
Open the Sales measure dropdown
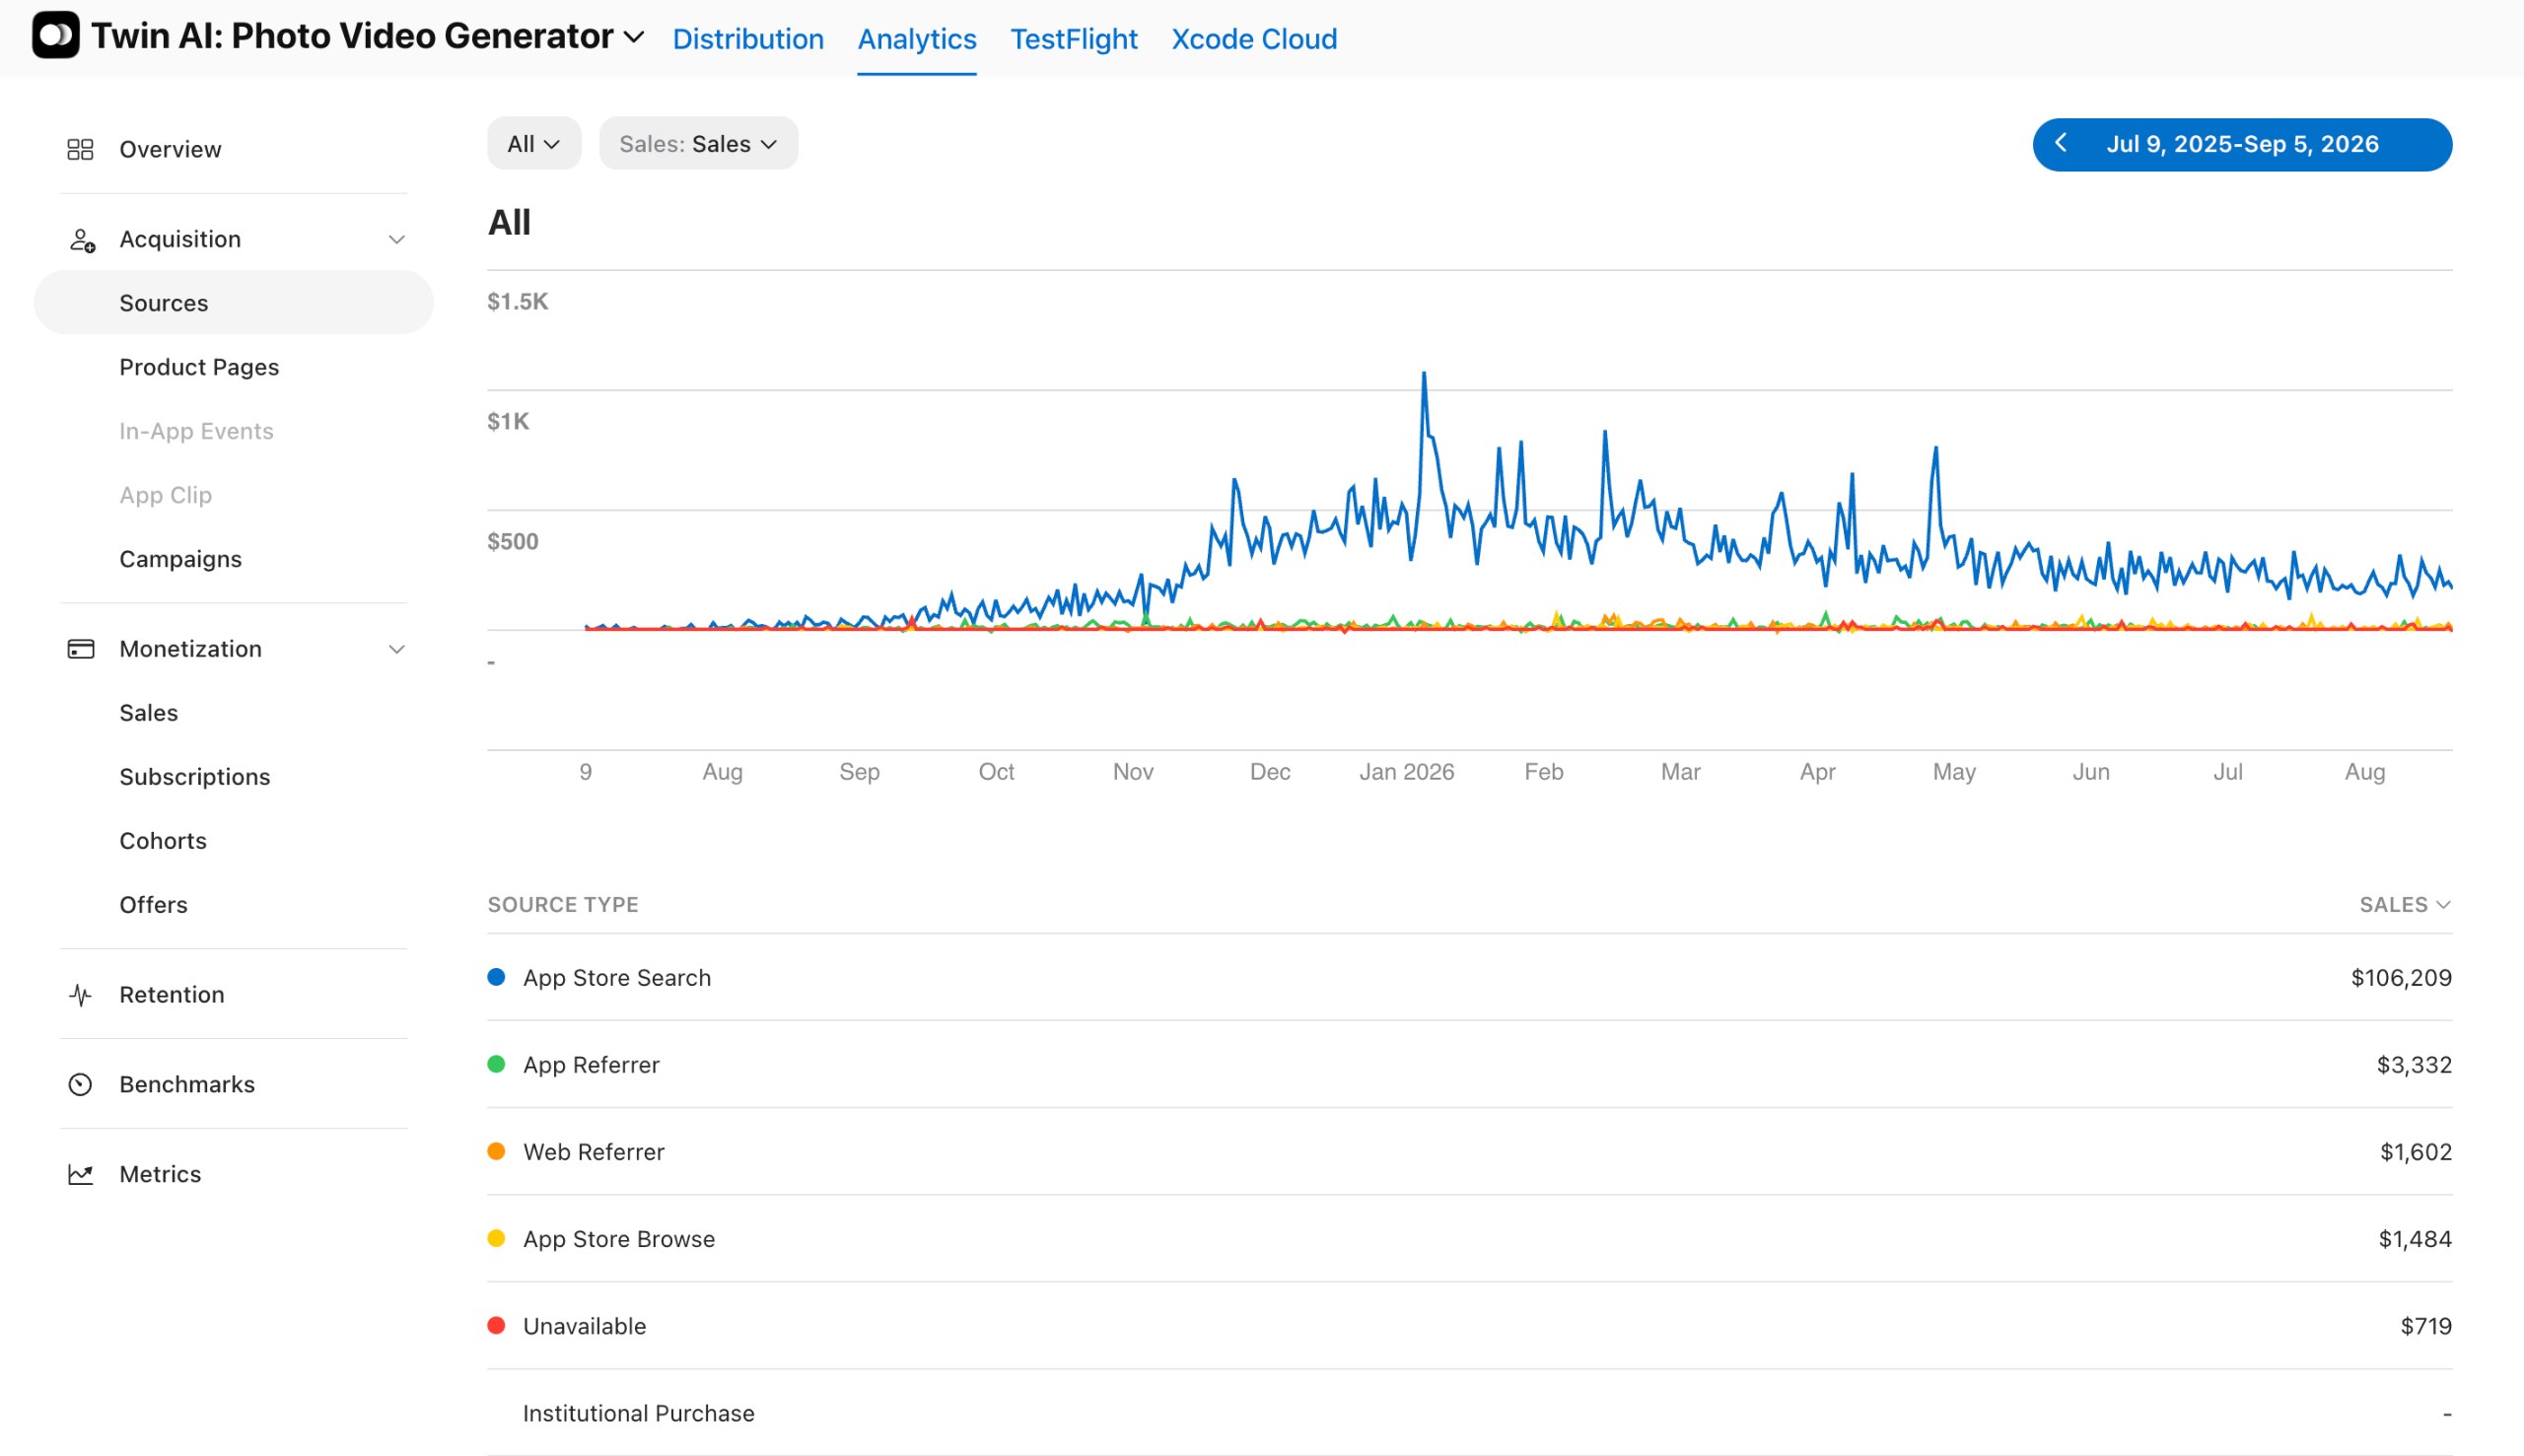pyautogui.click(x=698, y=144)
